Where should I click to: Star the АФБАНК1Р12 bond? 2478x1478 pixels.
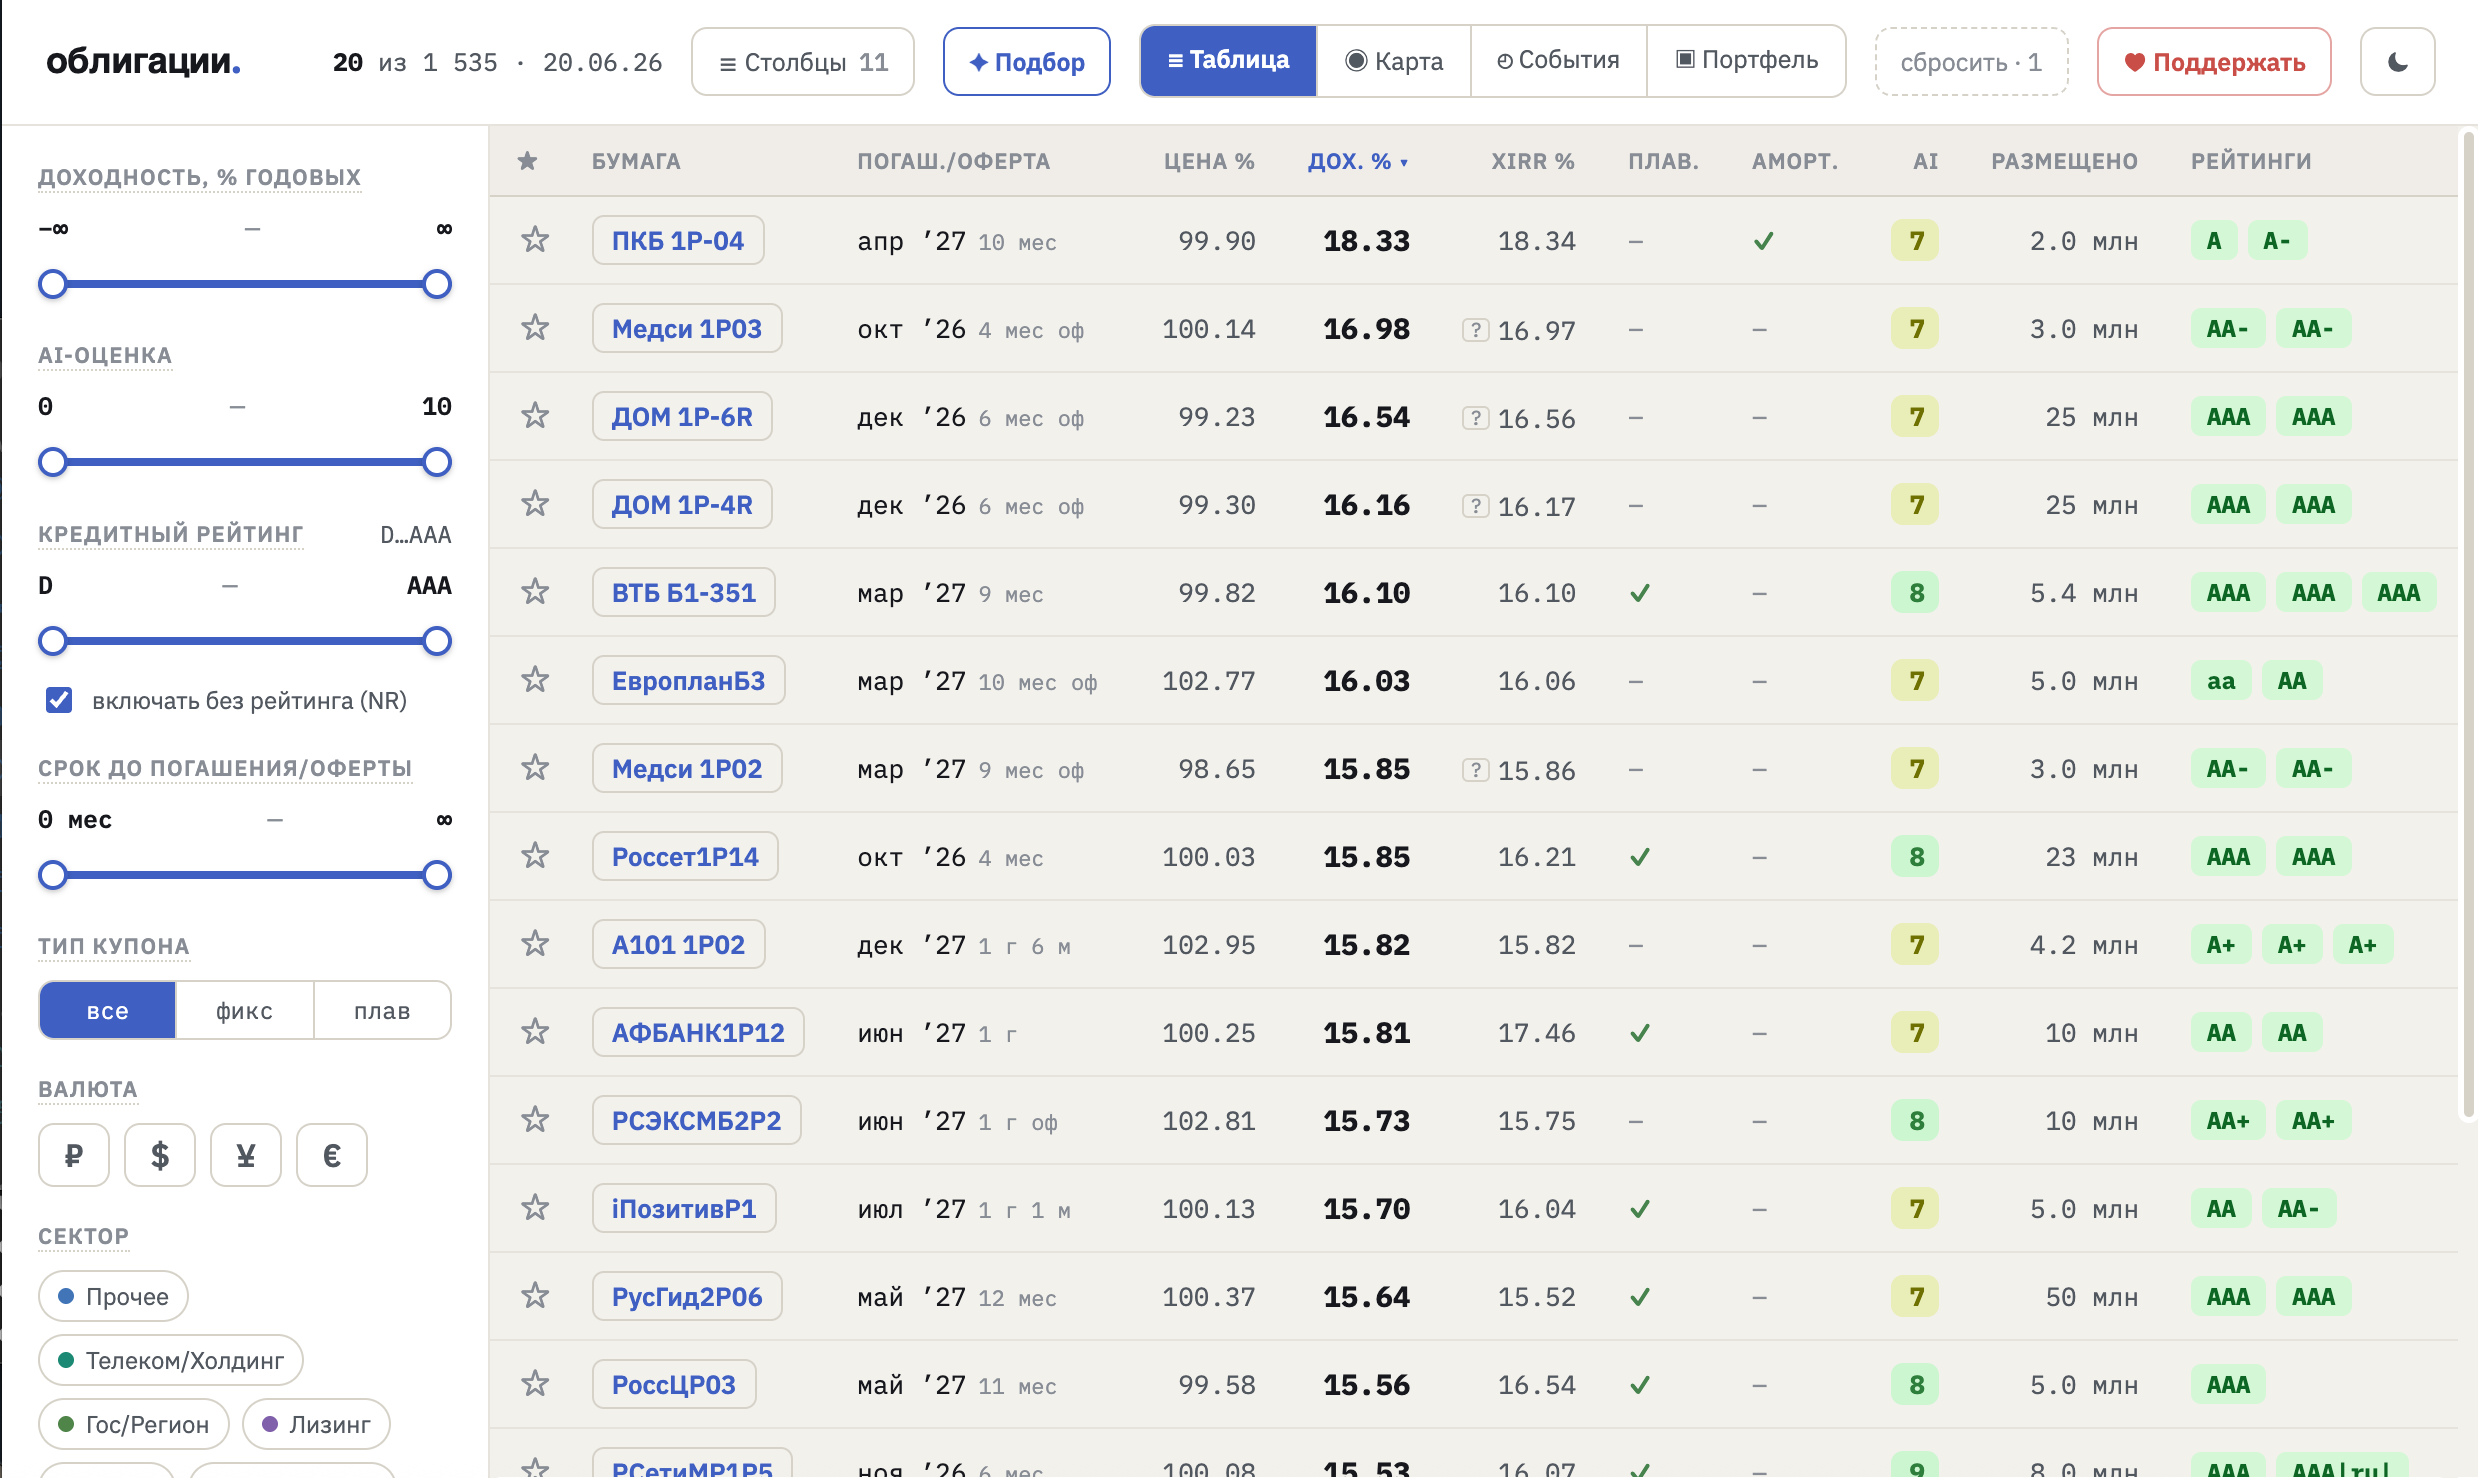pyautogui.click(x=535, y=1032)
